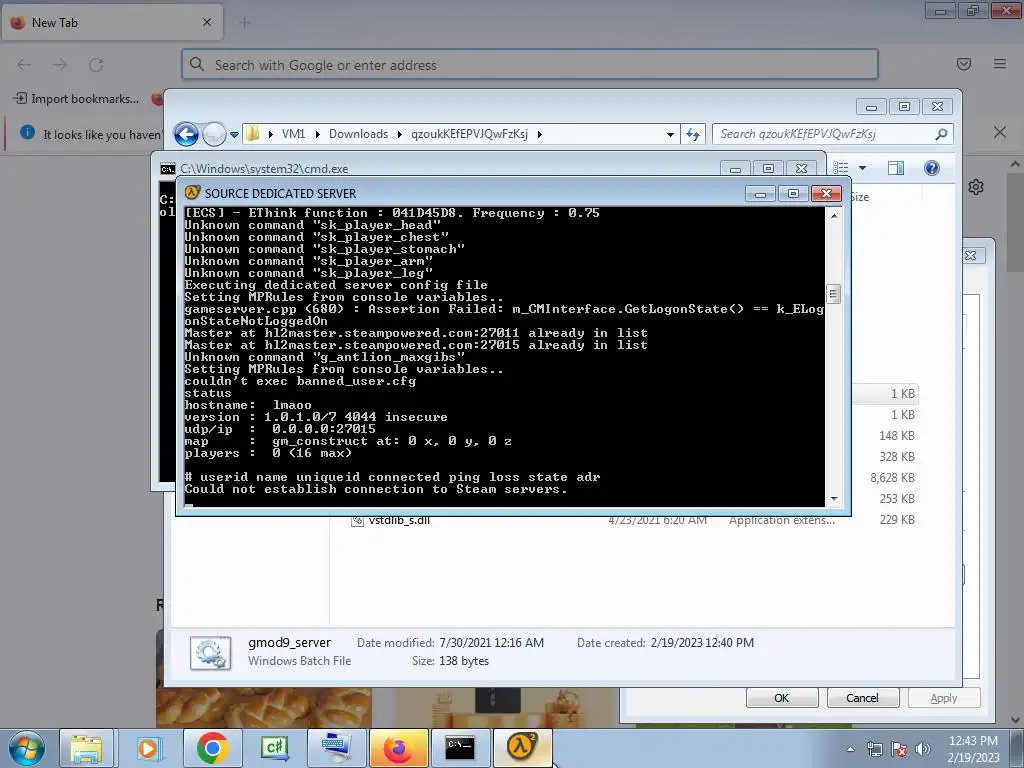Click Action Center flag tray icon
1024x768 pixels.
(x=899, y=749)
